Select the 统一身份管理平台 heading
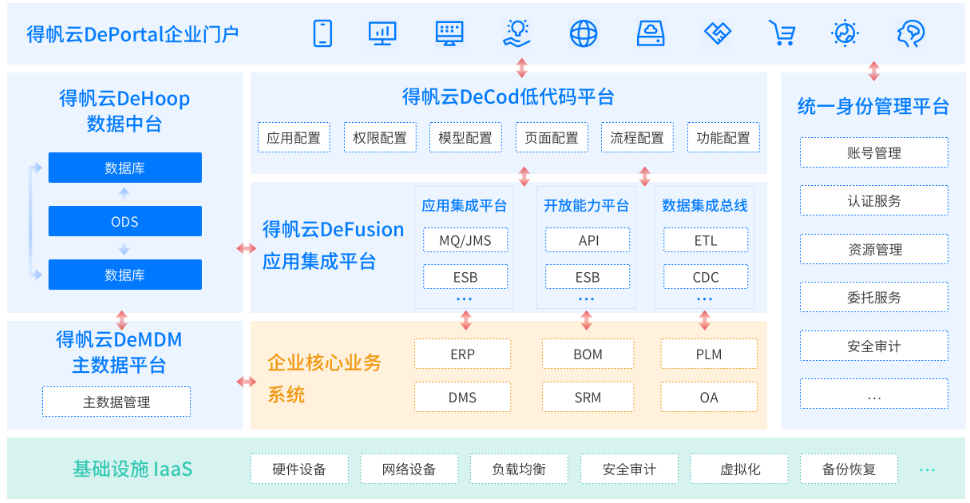The height and width of the screenshot is (503, 970). [873, 106]
